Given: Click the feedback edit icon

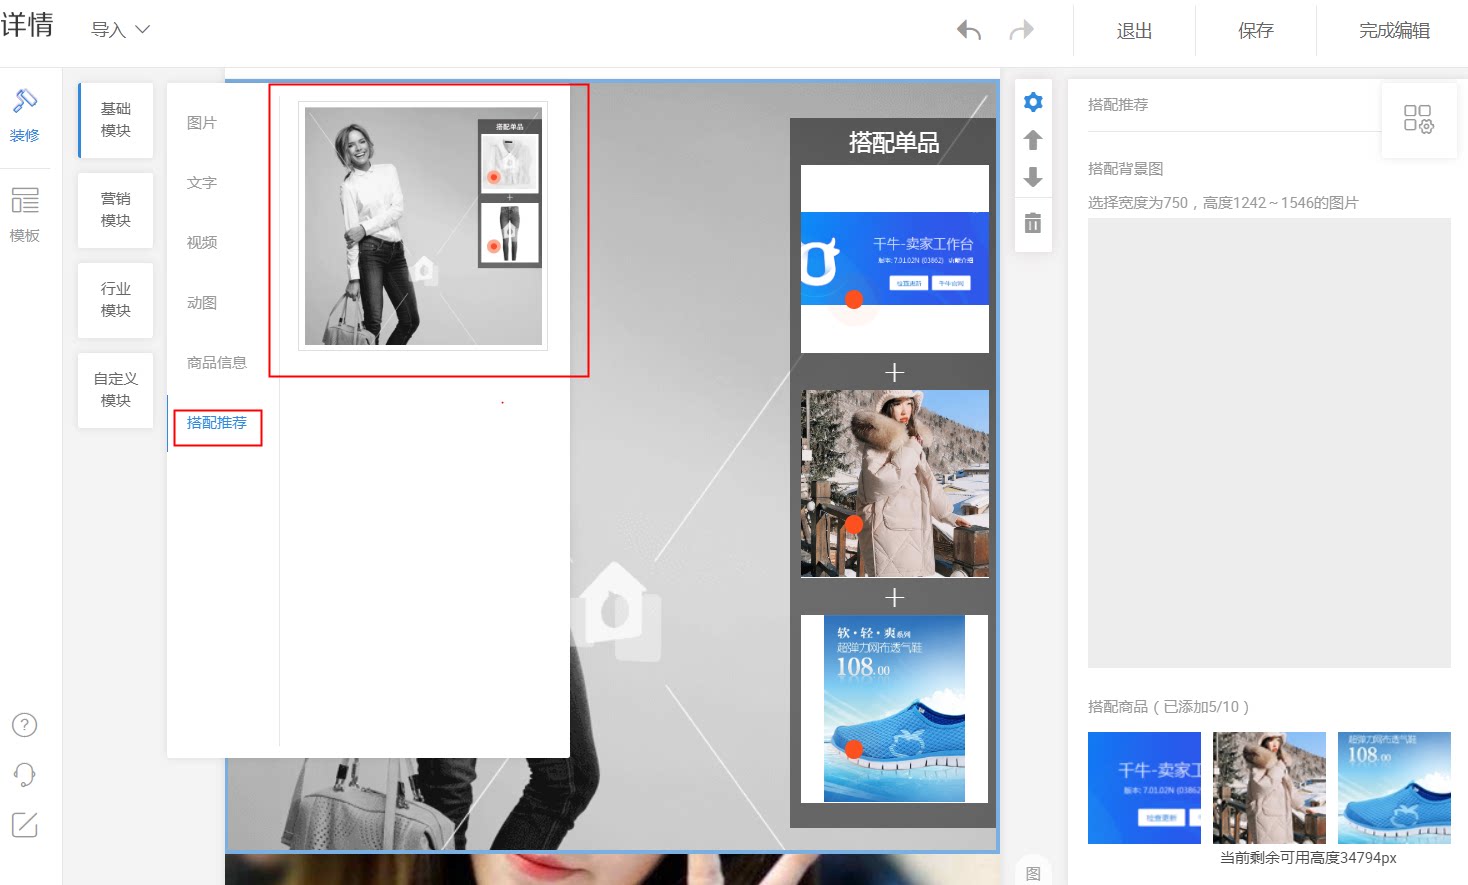Looking at the screenshot, I should click(x=24, y=825).
